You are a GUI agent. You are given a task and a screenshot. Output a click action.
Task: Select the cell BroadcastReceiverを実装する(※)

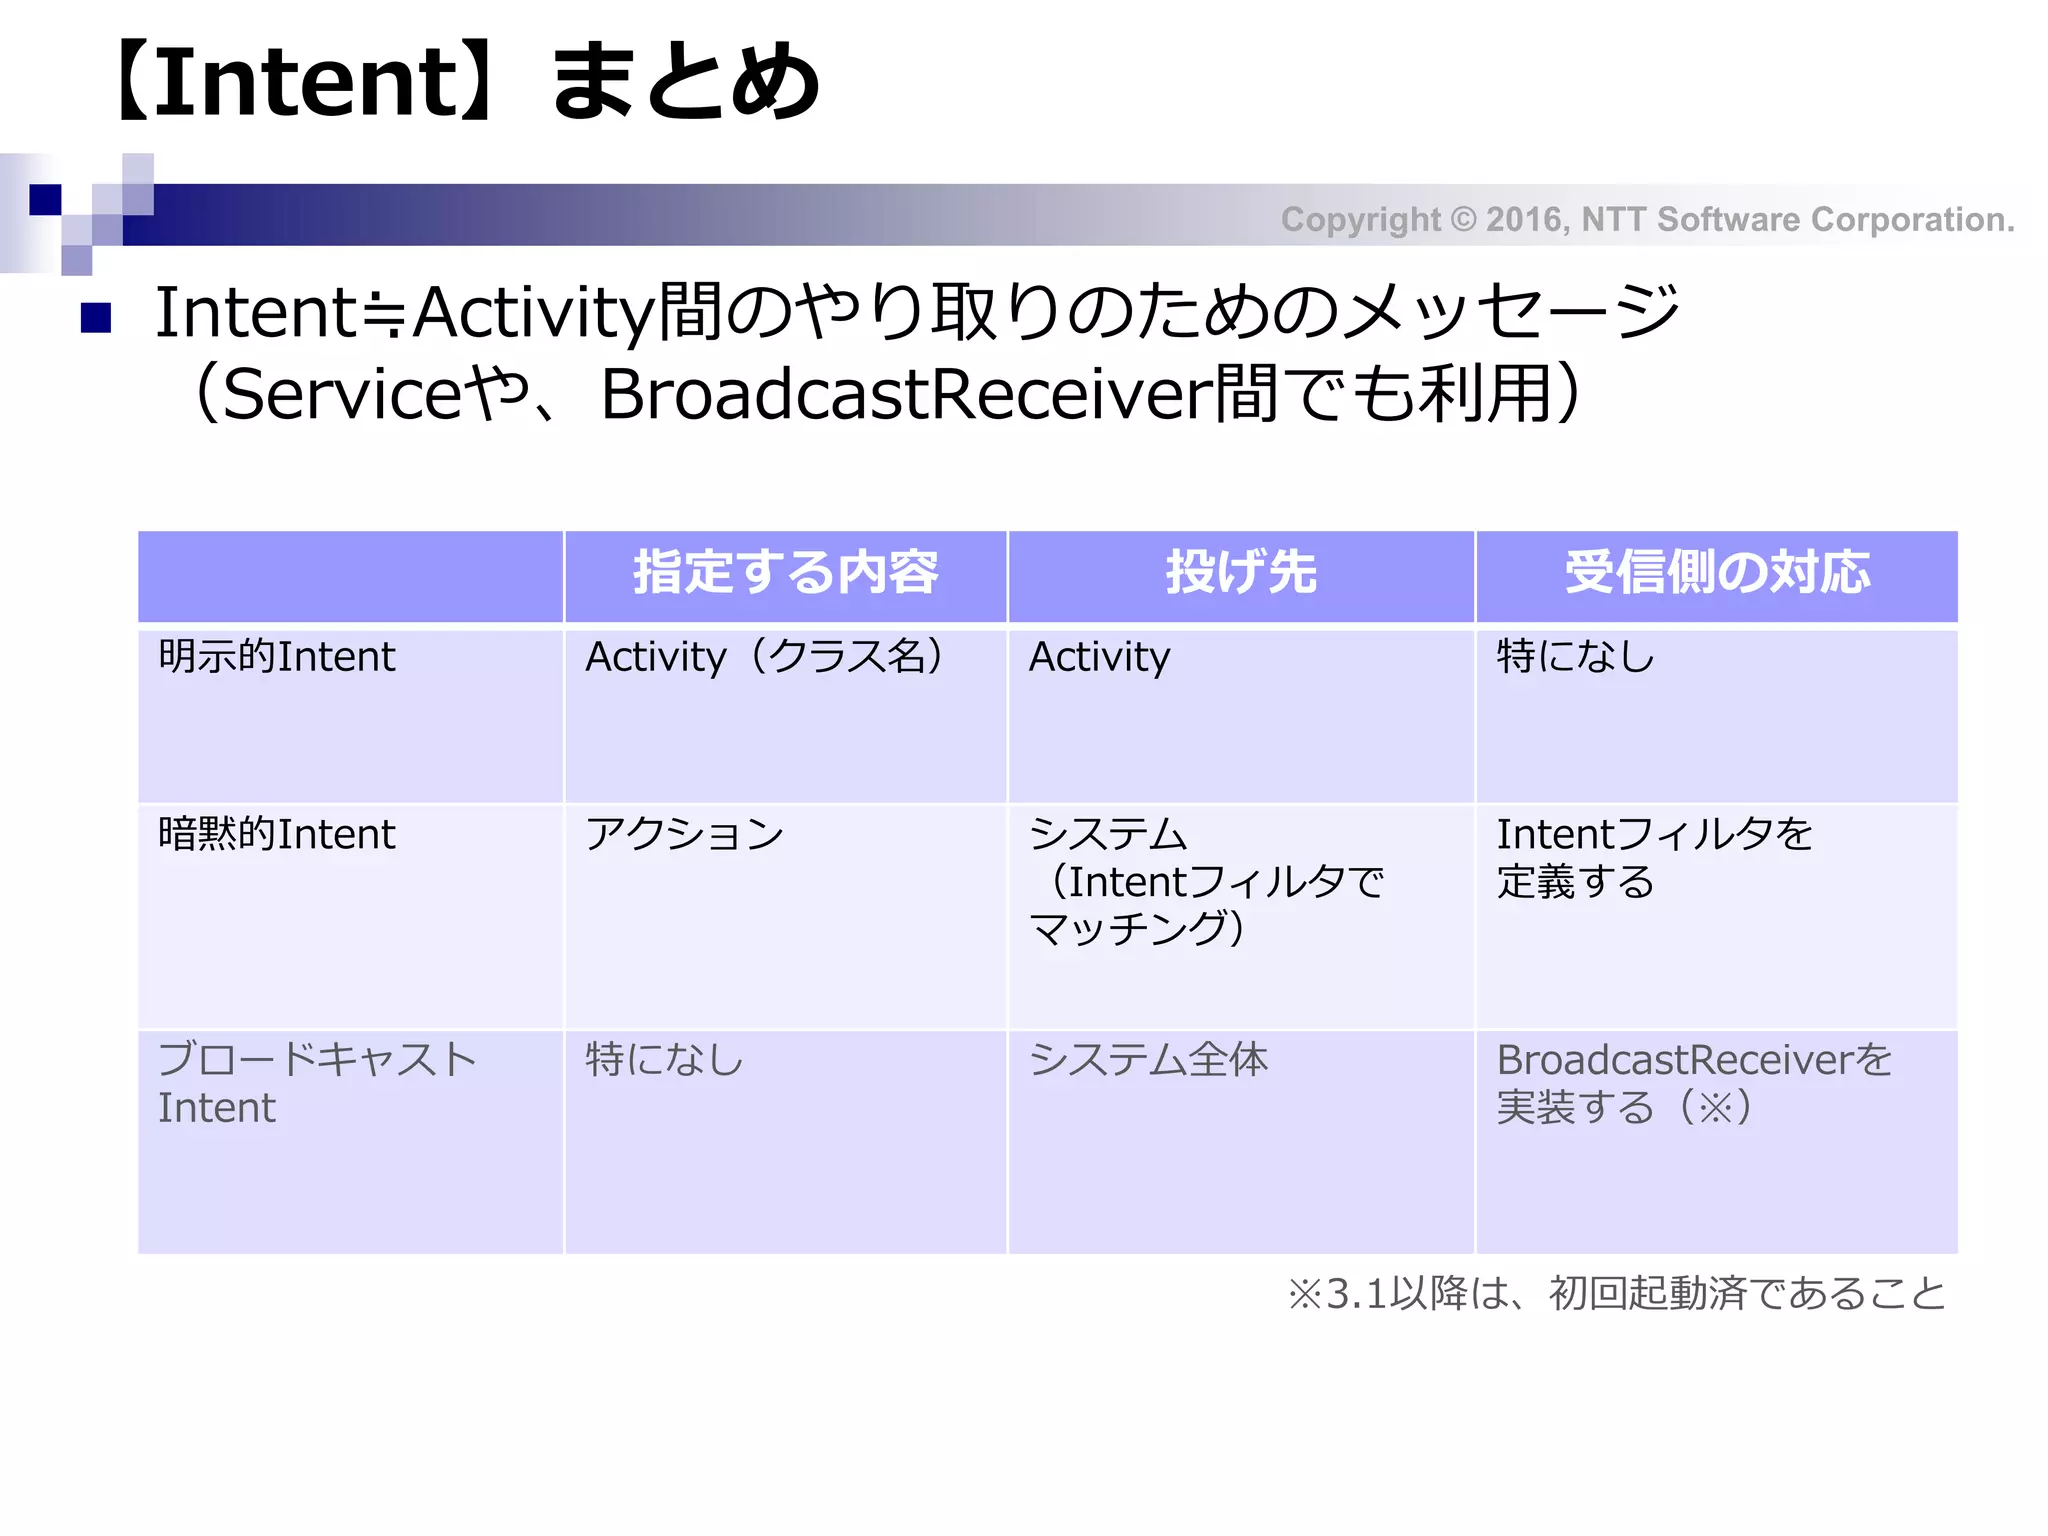(x=1694, y=1083)
